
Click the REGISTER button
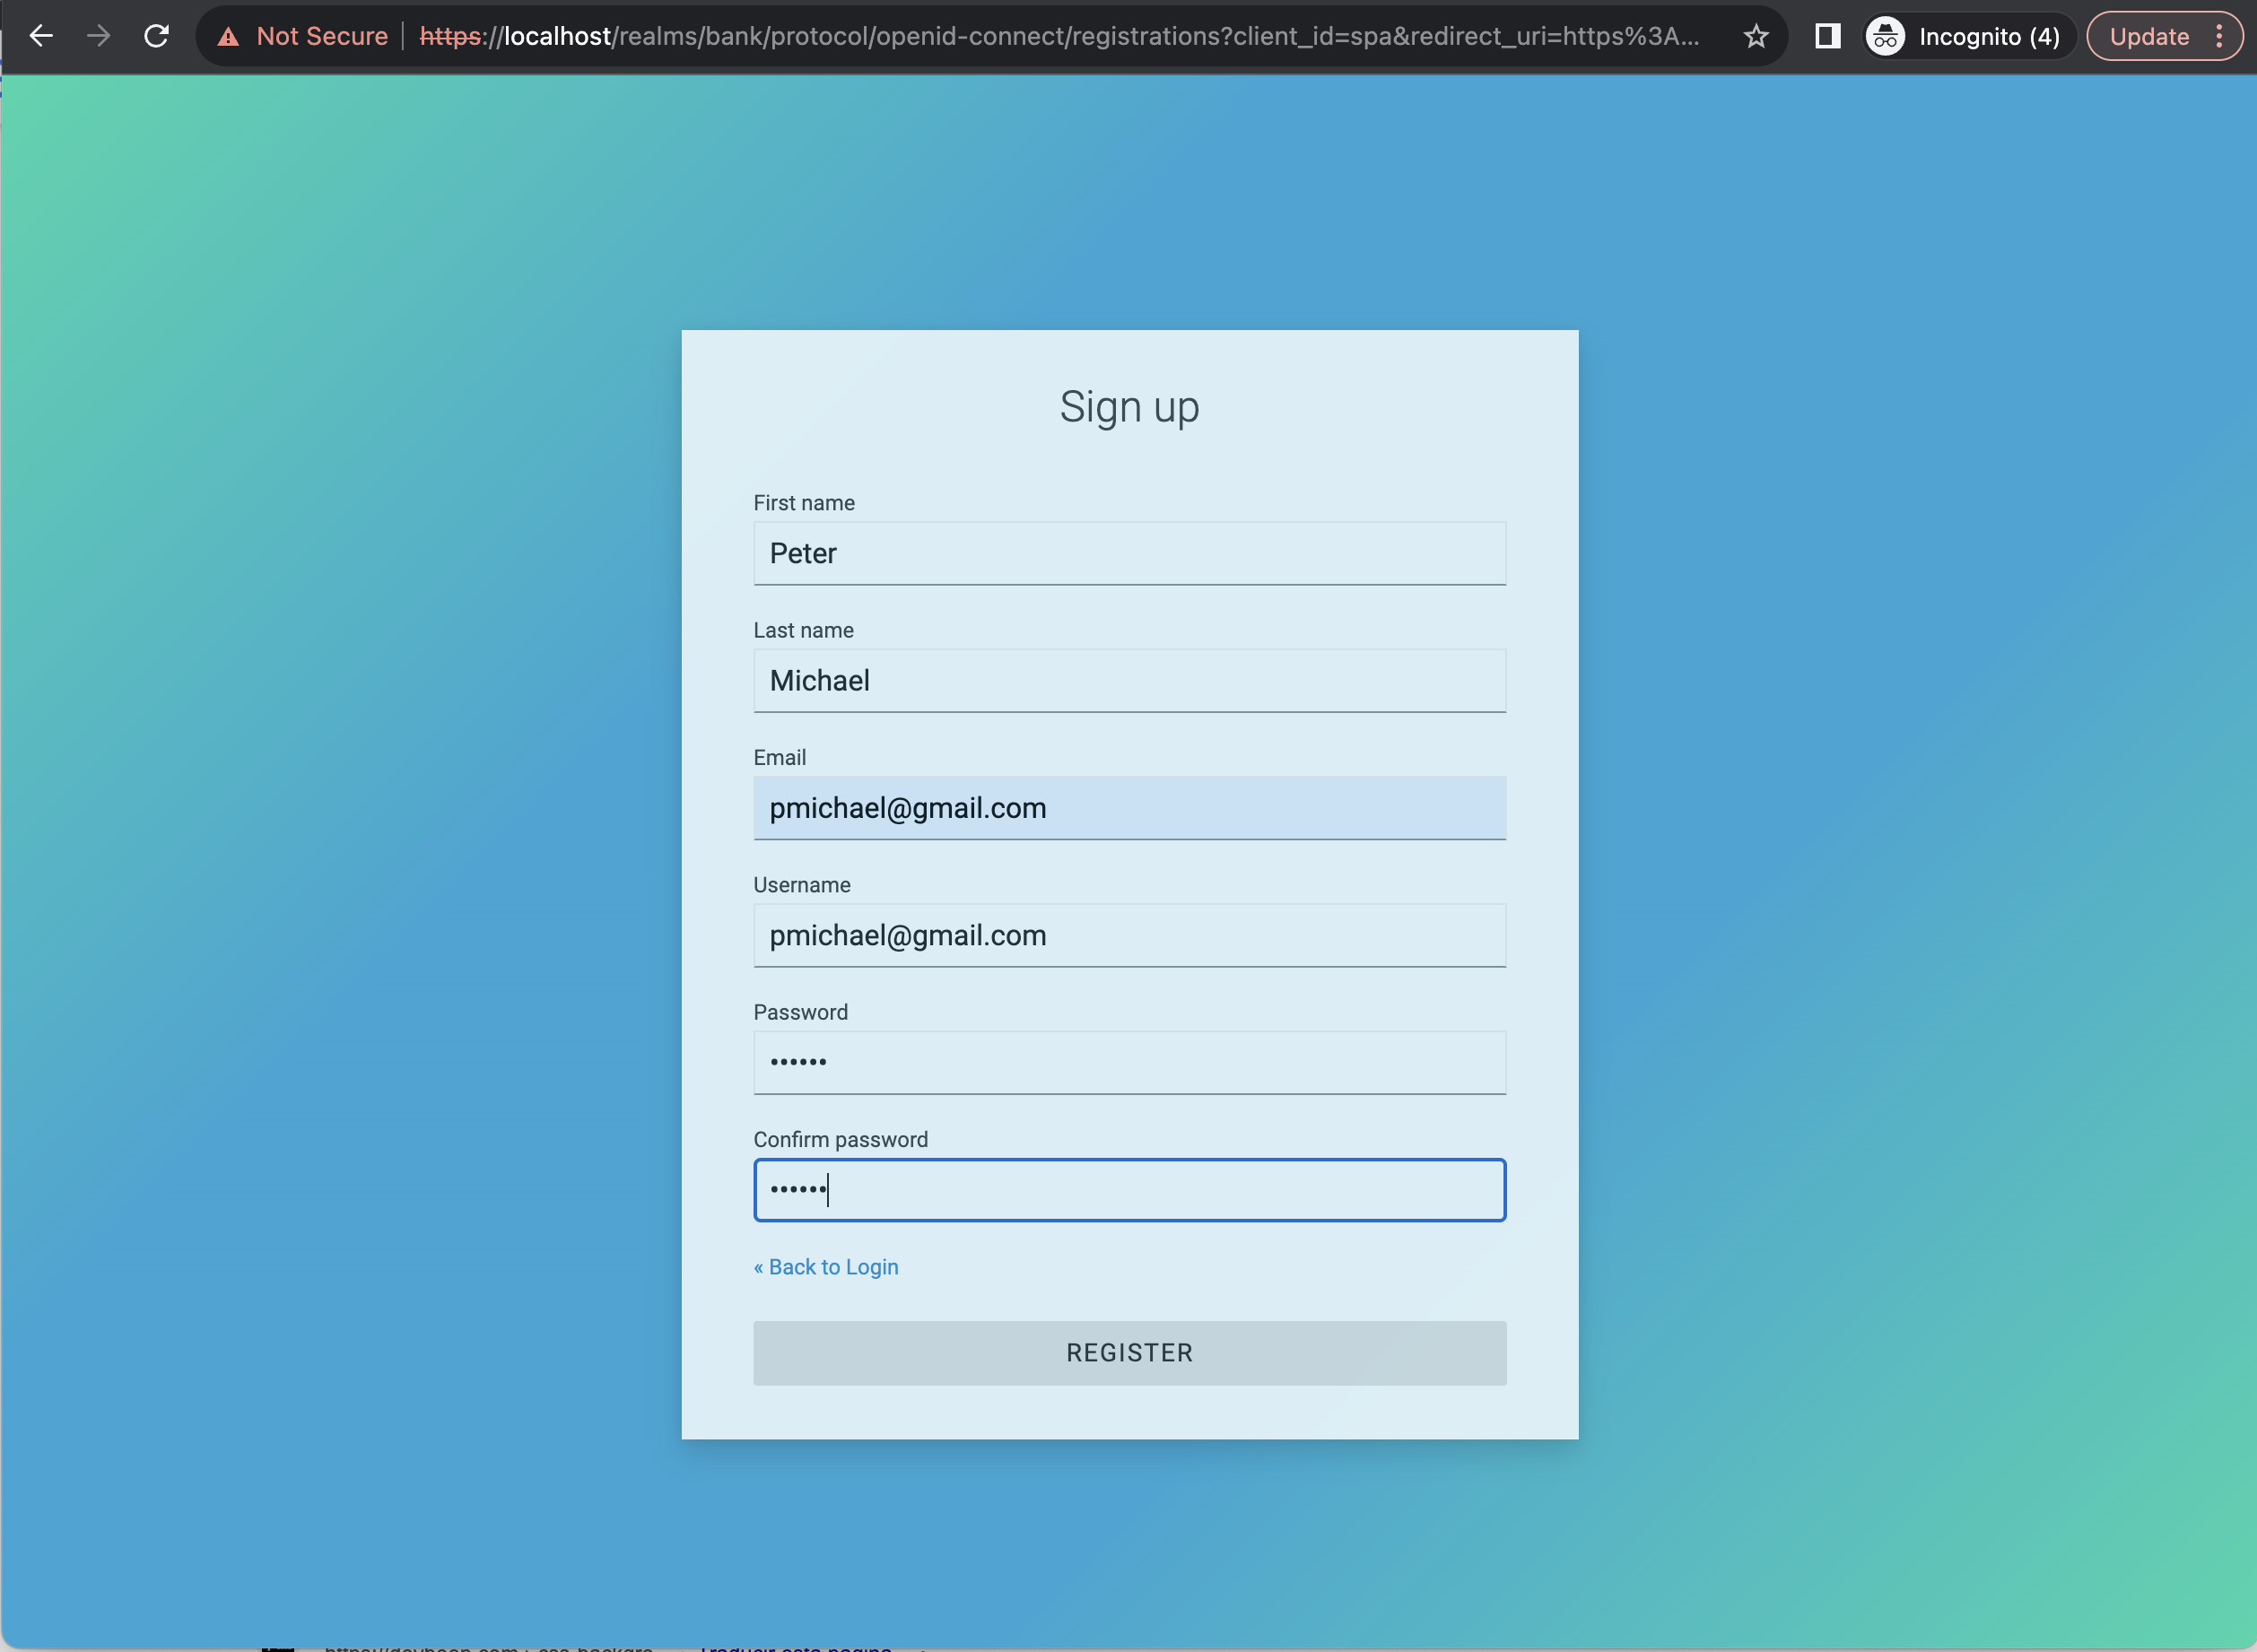[x=1129, y=1352]
